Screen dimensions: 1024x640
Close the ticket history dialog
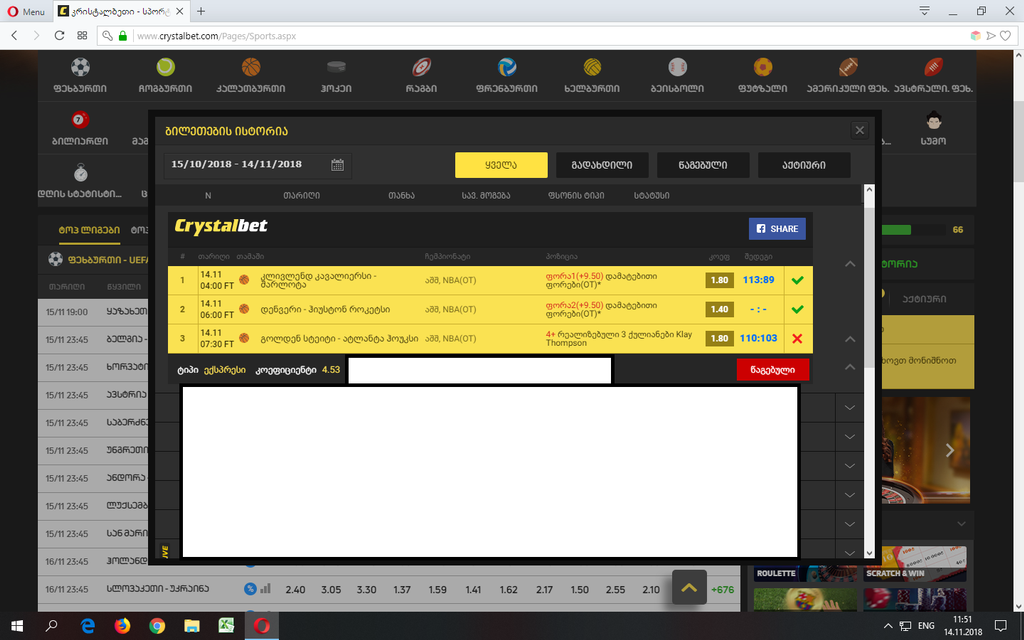click(x=859, y=130)
